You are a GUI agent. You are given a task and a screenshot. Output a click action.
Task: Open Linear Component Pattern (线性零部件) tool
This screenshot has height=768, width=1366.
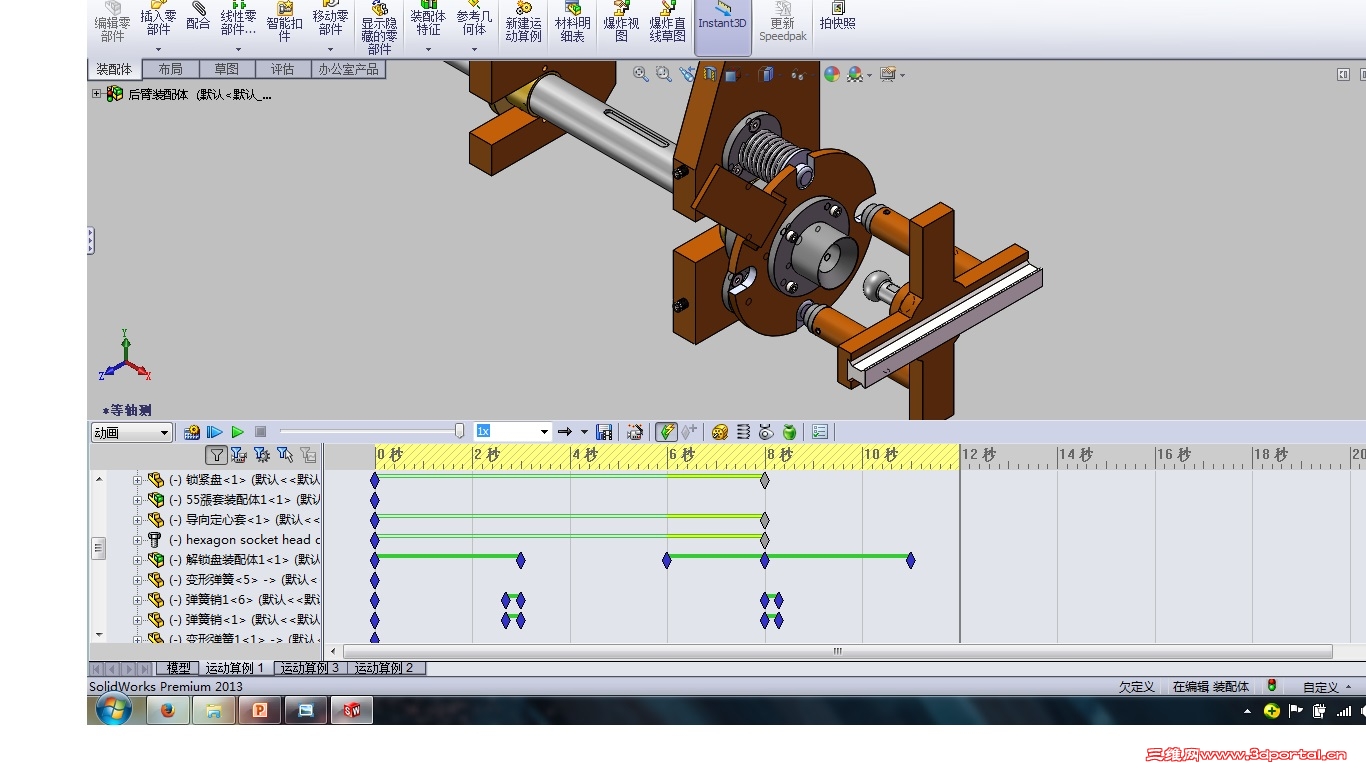(238, 20)
